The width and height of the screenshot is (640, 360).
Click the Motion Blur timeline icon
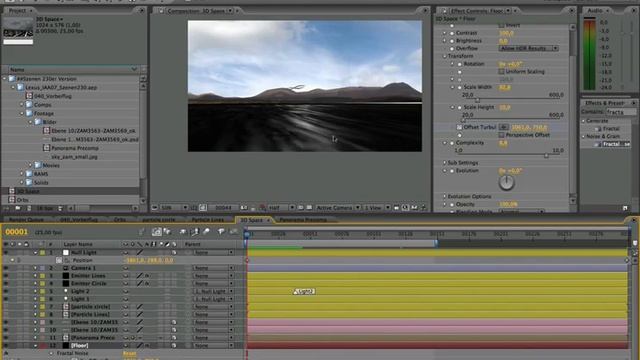[207, 232]
